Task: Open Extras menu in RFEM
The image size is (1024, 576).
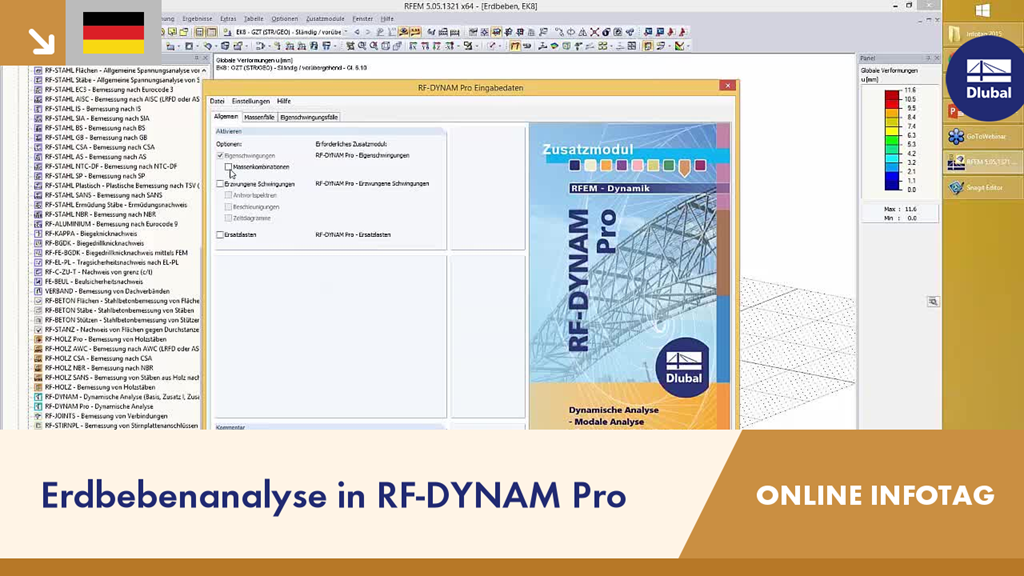Action: 228,19
